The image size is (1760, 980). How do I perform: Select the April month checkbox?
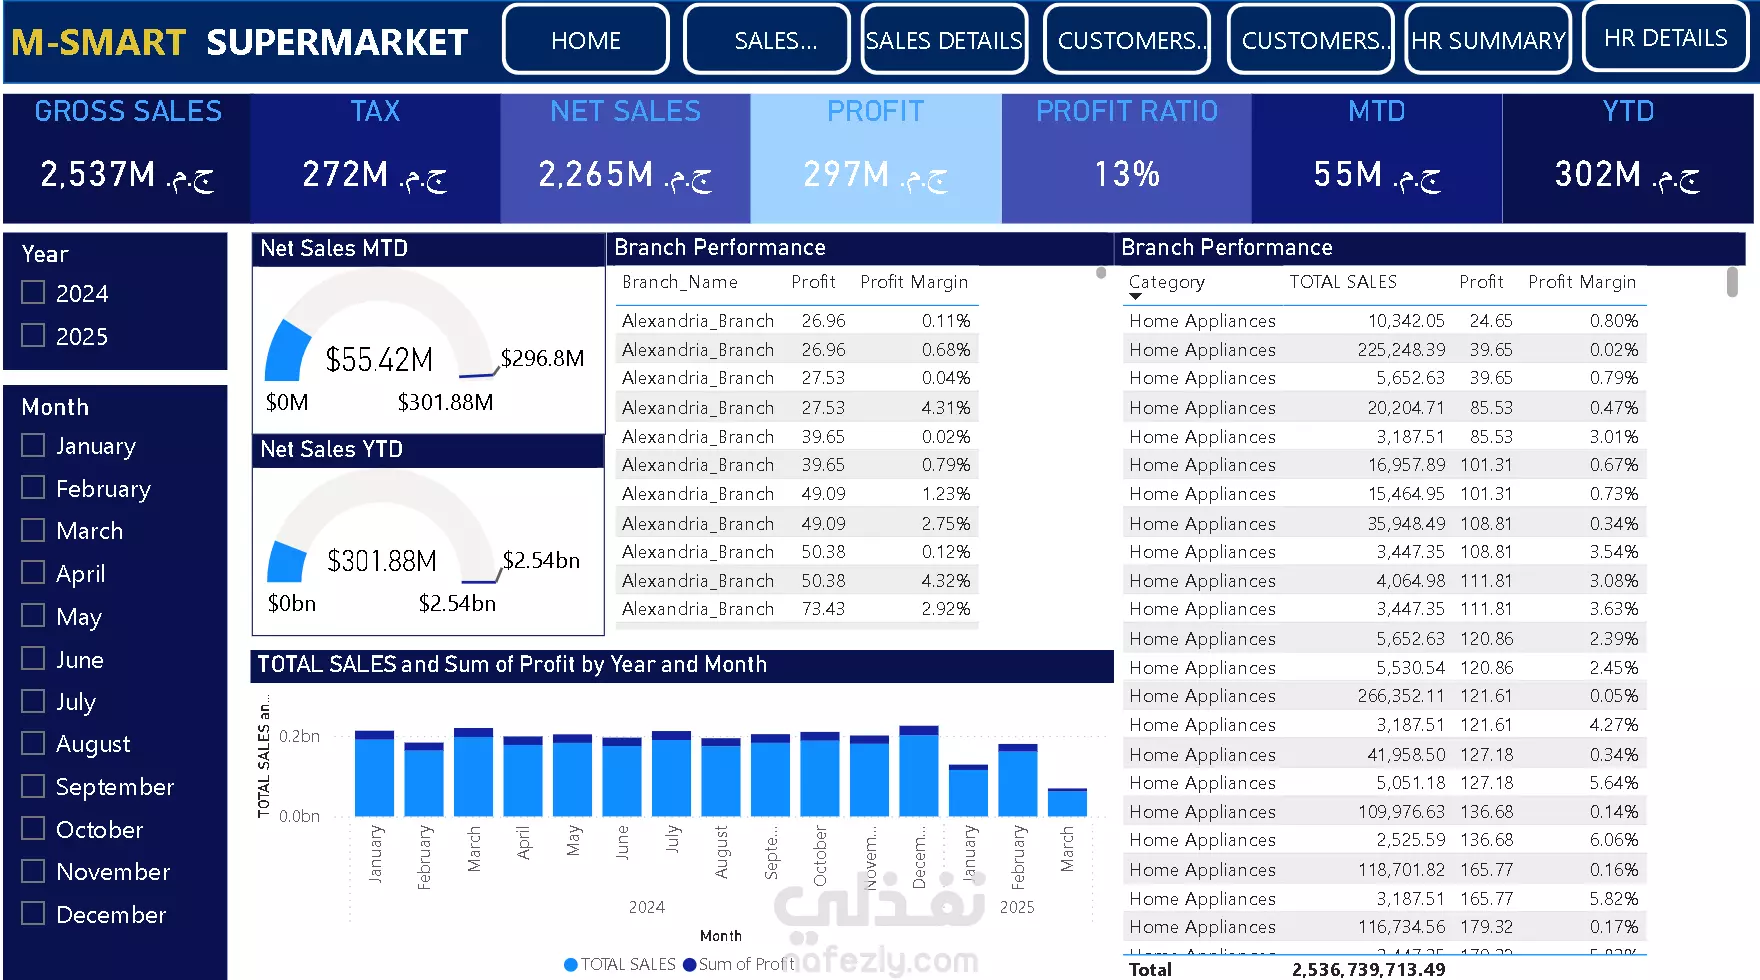(x=33, y=572)
